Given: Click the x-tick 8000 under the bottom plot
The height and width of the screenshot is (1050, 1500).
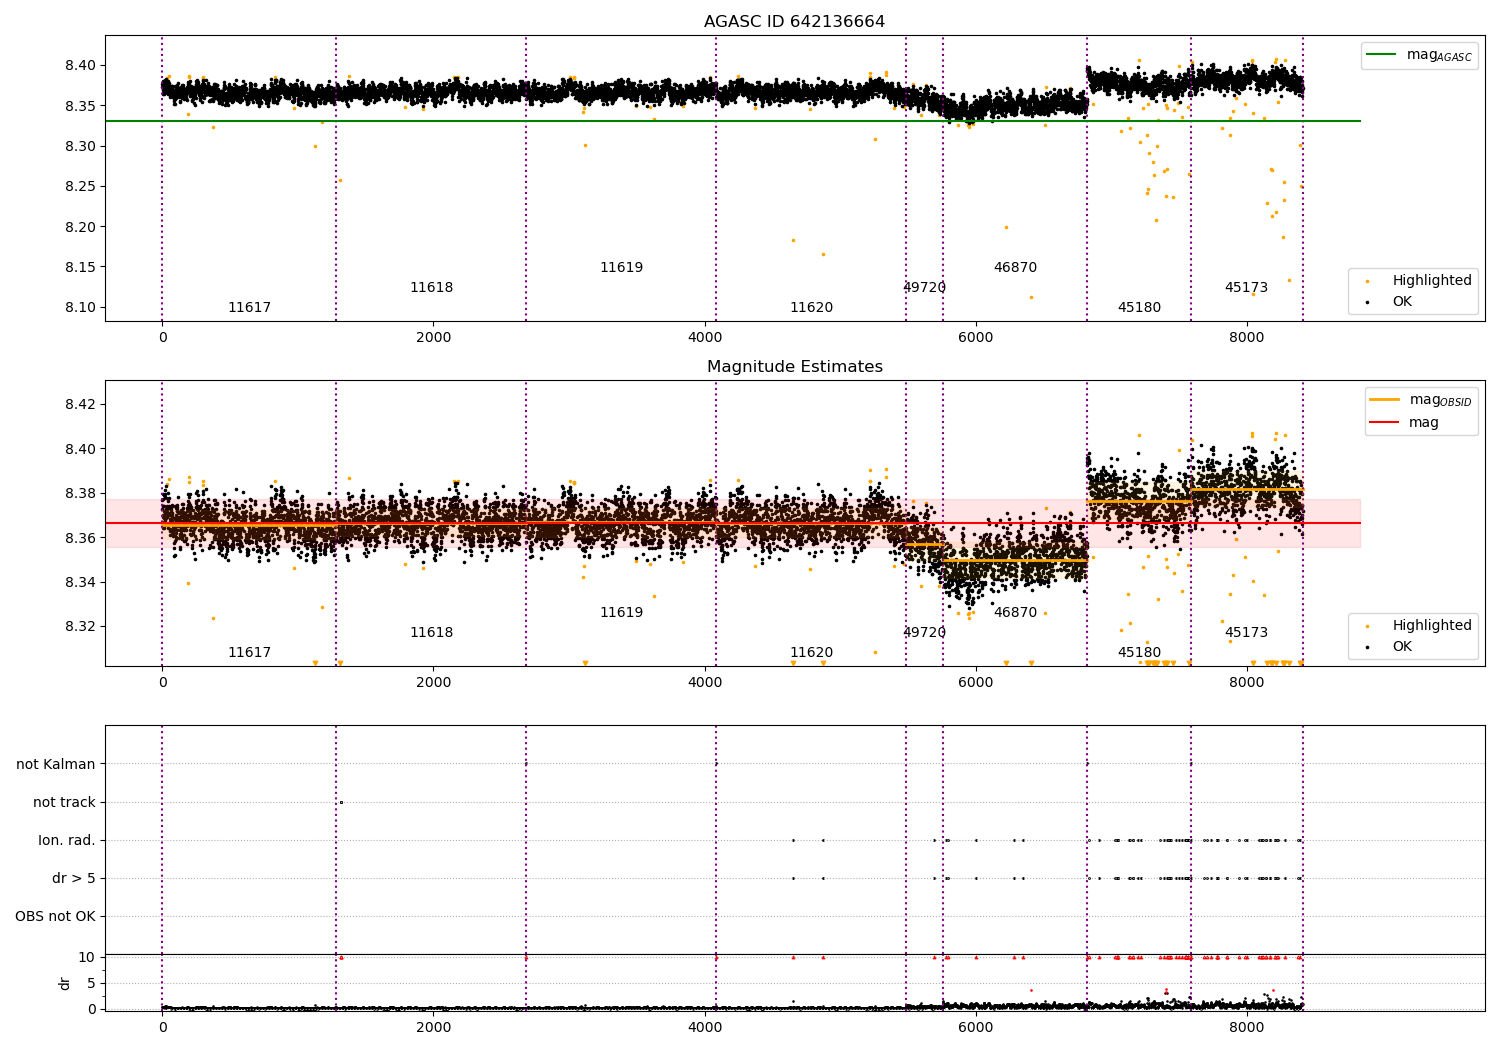Looking at the screenshot, I should click(x=1246, y=1028).
